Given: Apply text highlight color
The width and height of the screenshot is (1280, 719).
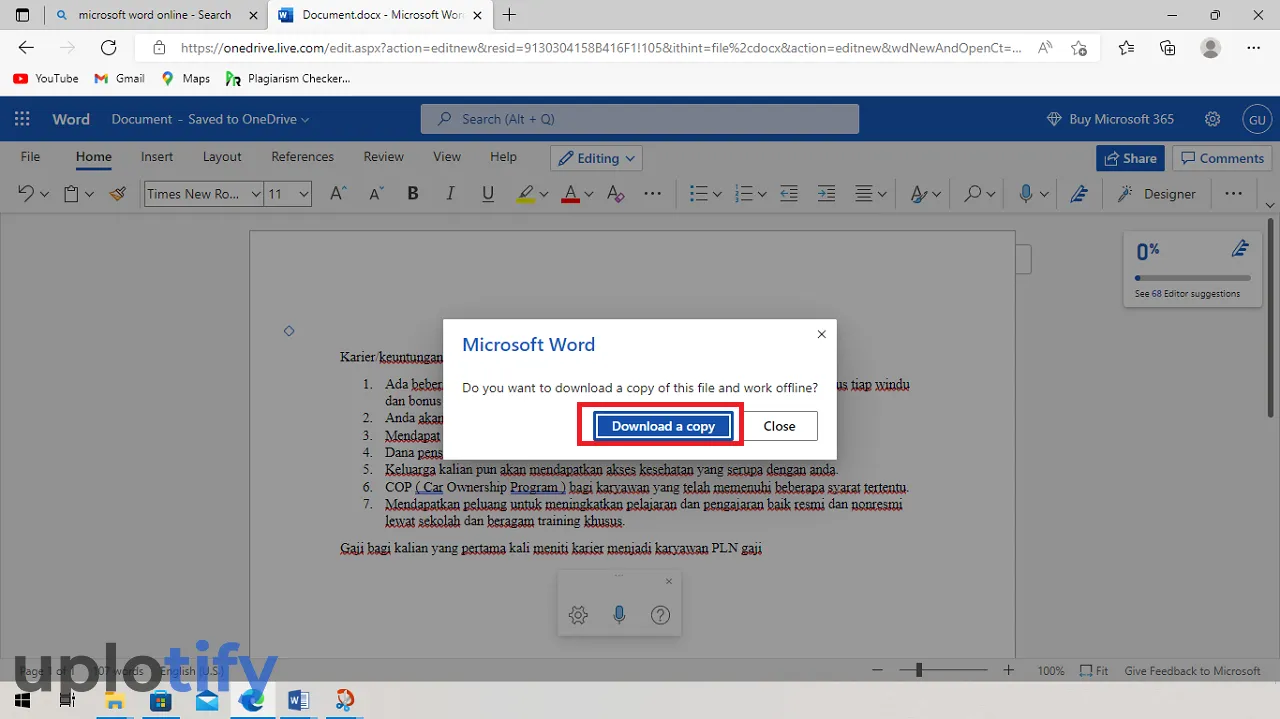Looking at the screenshot, I should click(x=526, y=194).
